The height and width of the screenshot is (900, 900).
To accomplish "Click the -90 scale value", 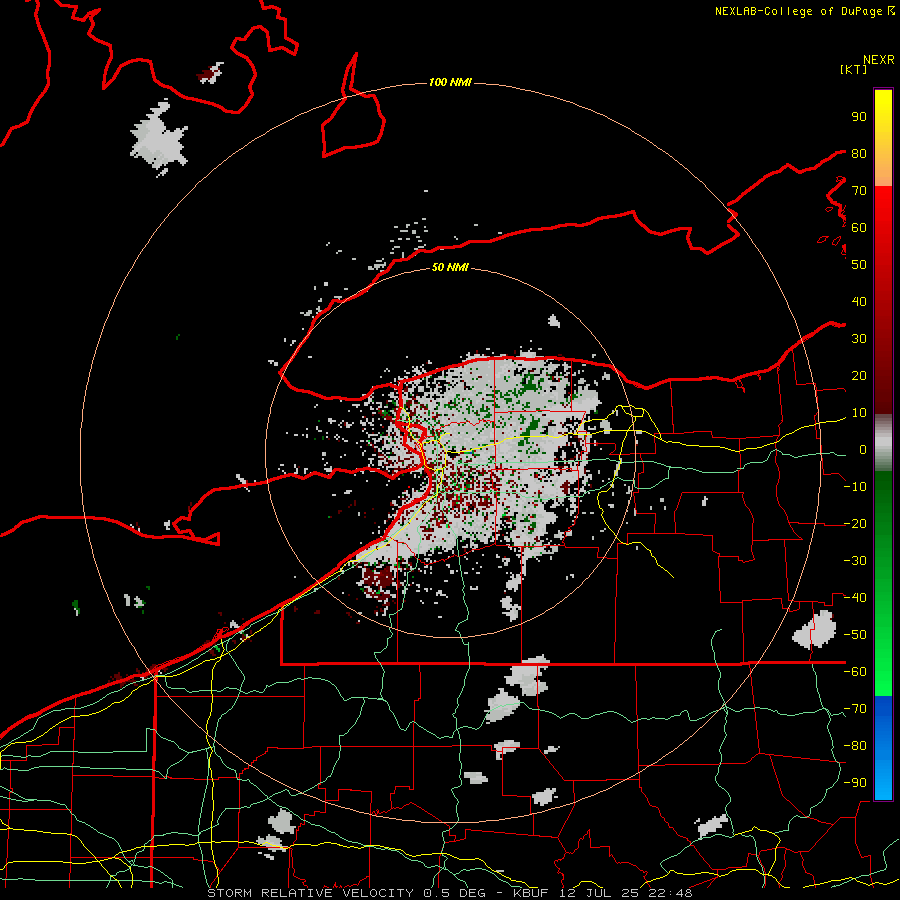I will tap(855, 783).
